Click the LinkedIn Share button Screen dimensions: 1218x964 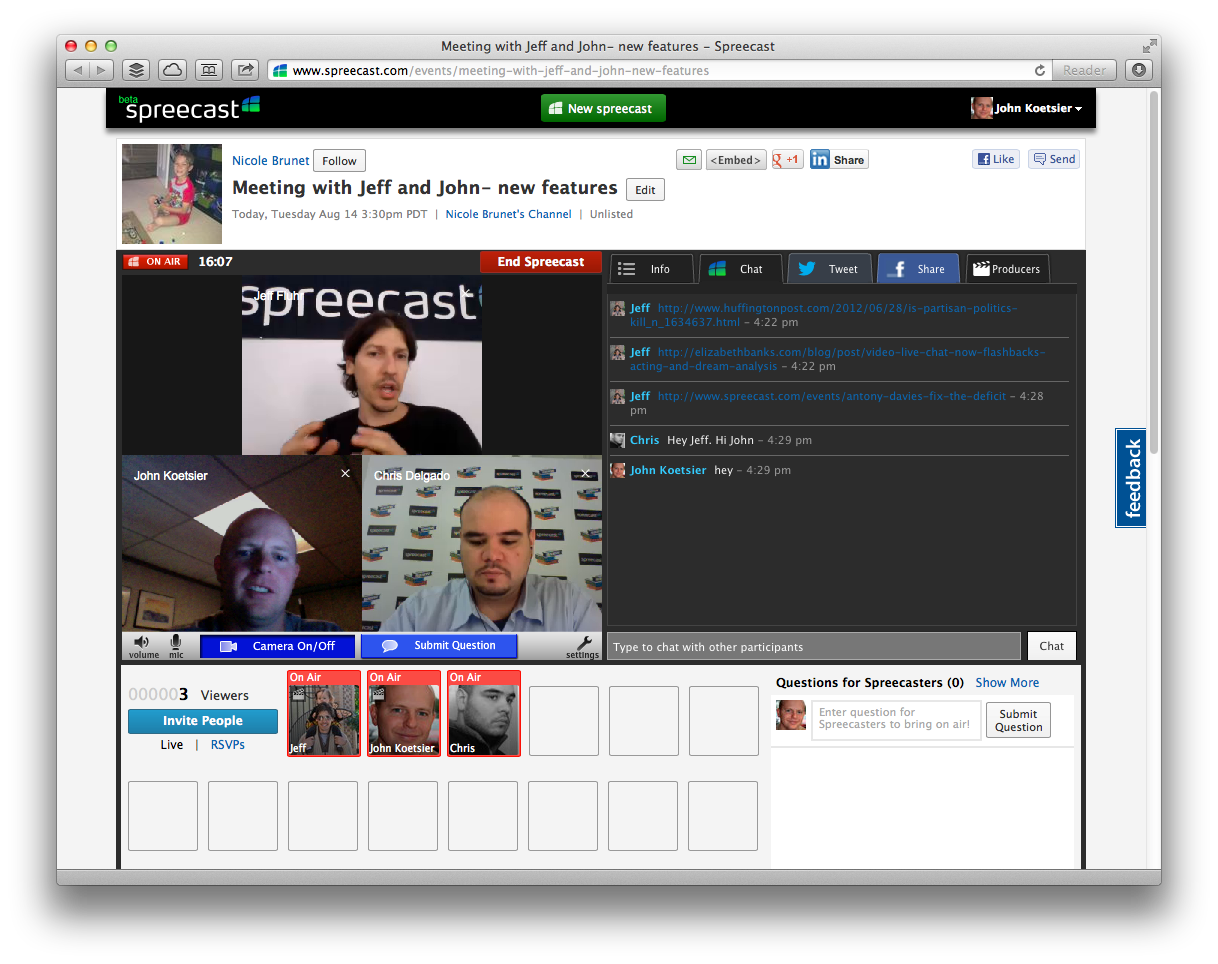(839, 160)
